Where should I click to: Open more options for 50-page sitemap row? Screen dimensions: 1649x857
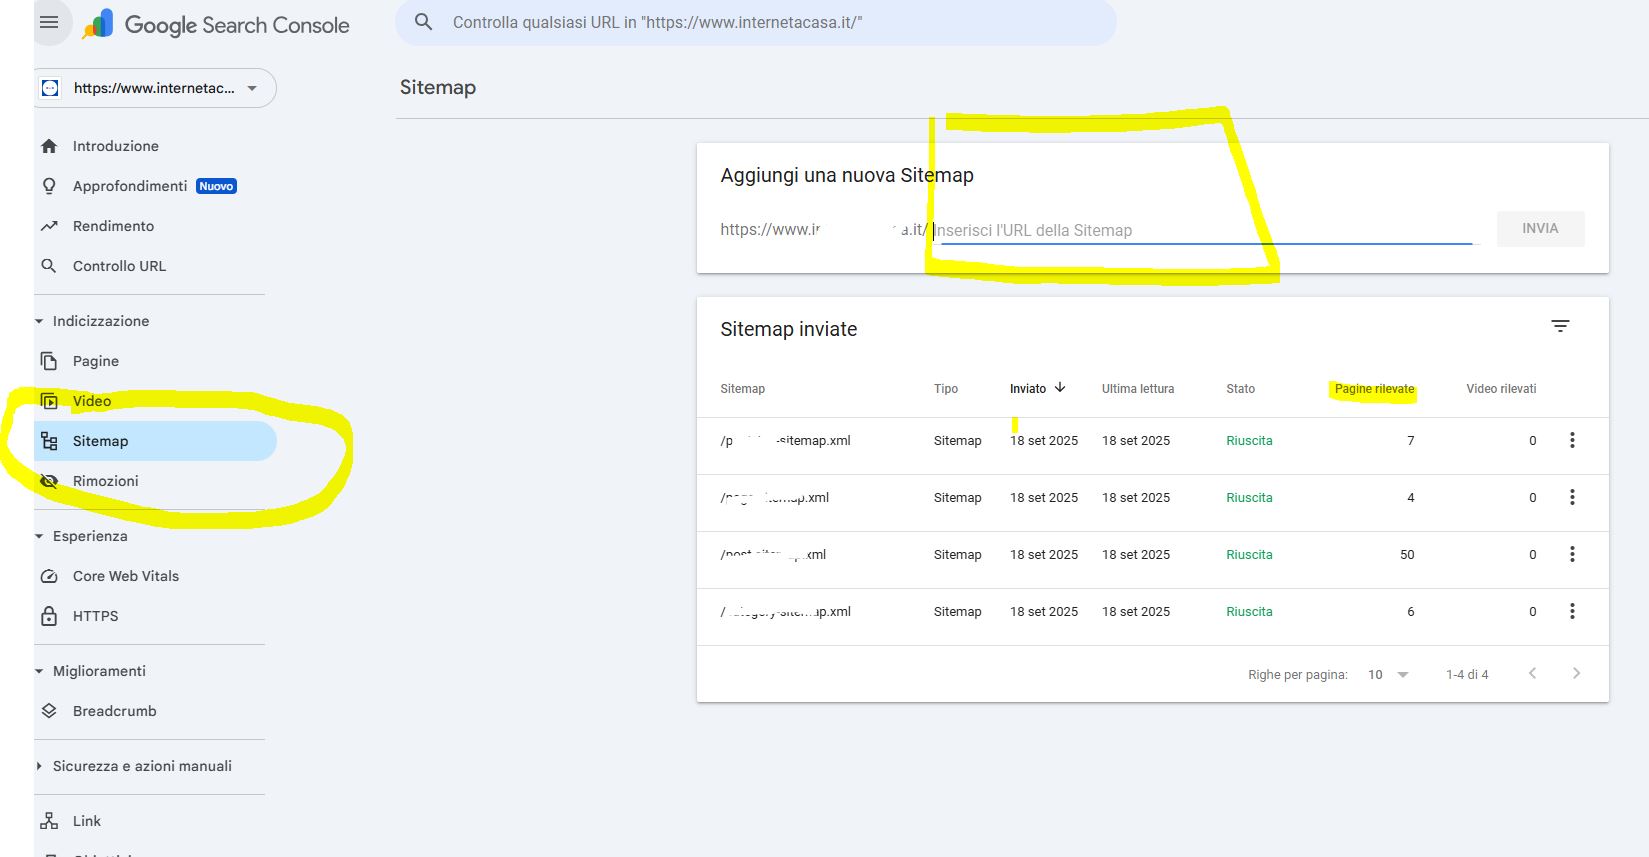click(x=1572, y=554)
